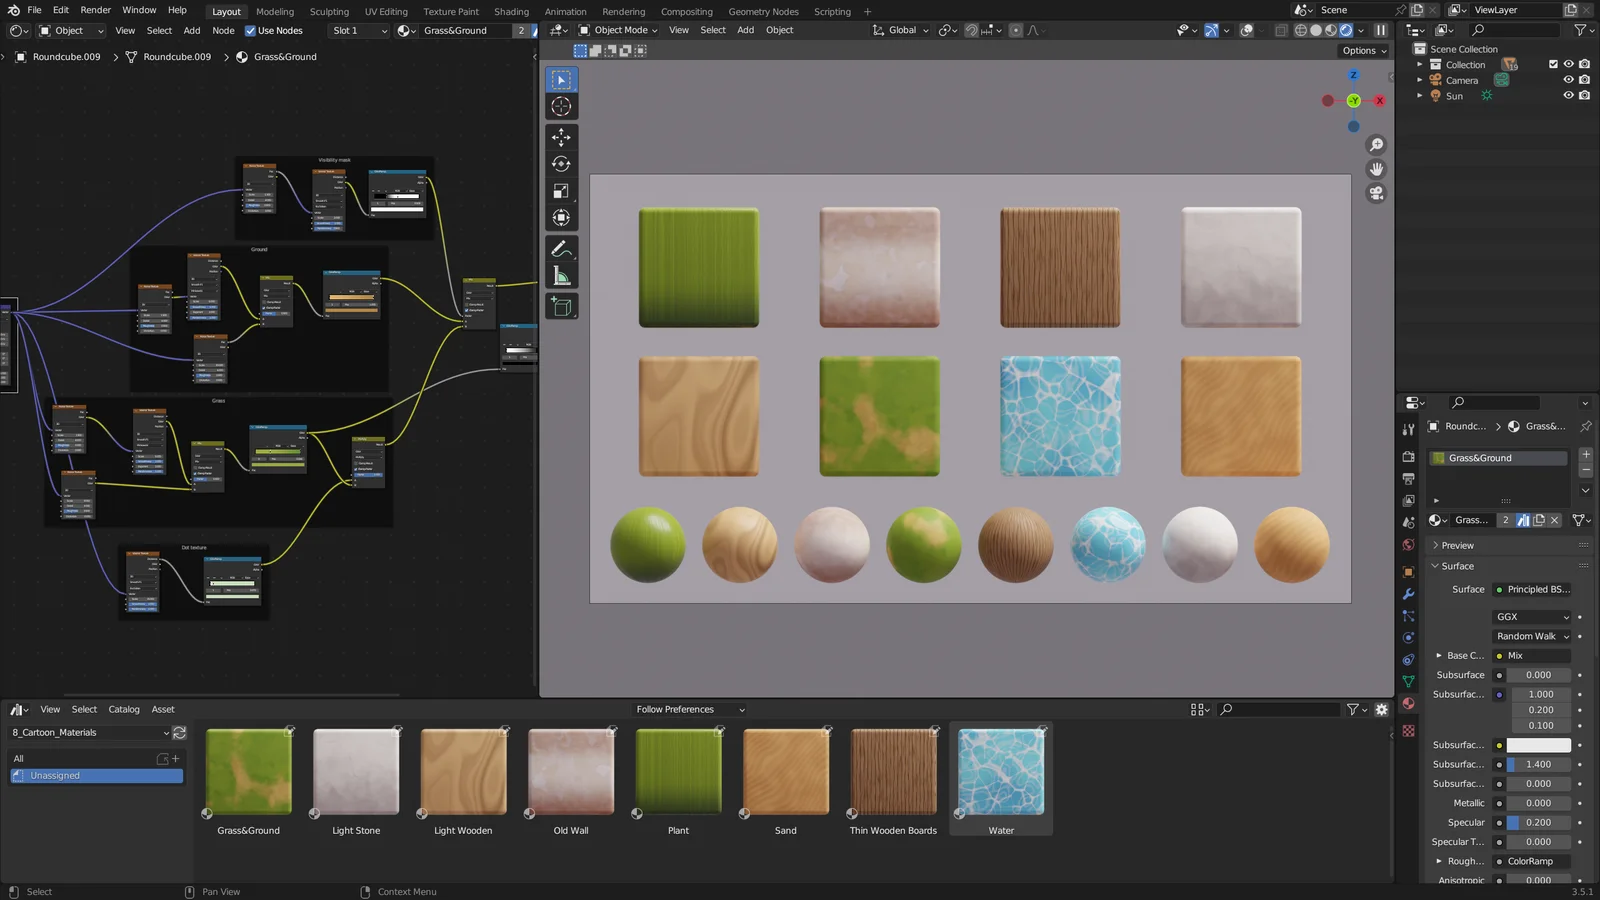Image resolution: width=1600 pixels, height=900 pixels.
Task: Select the Annotate tool
Action: 561,249
